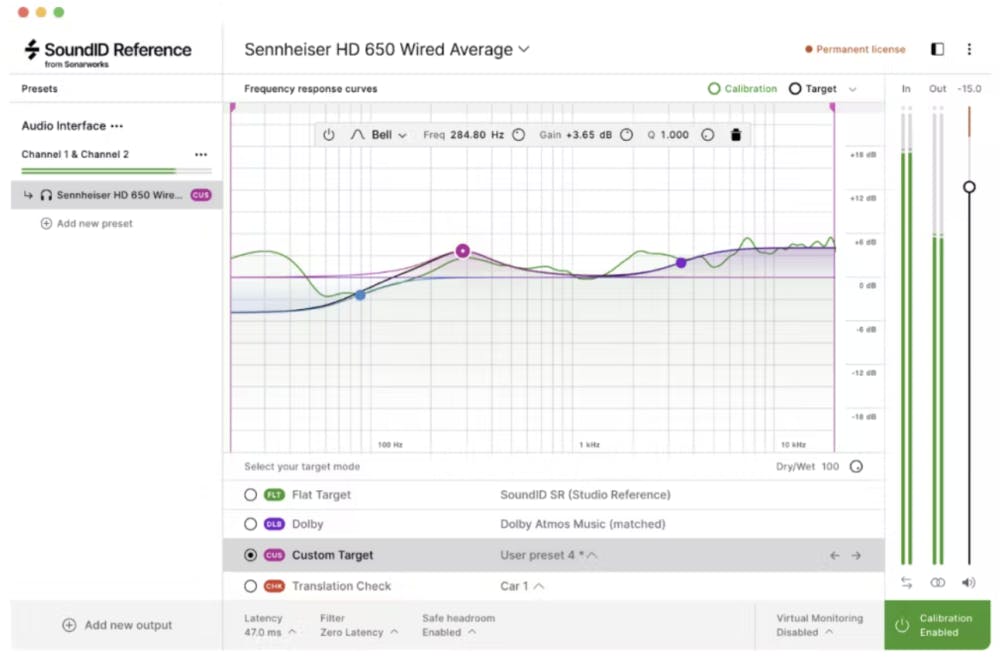Toggle the sidebar panel layout icon
Screen dimensions: 1000x663
[937, 49]
